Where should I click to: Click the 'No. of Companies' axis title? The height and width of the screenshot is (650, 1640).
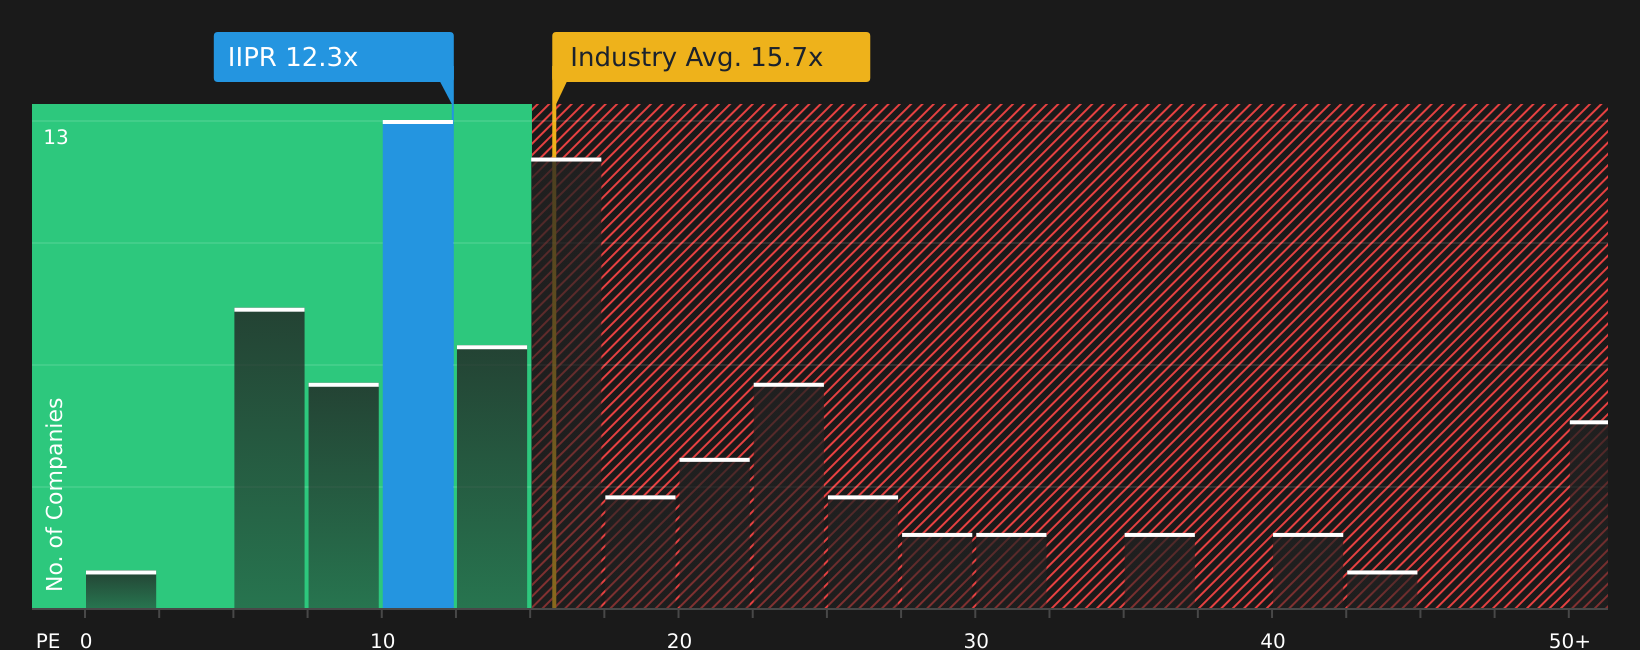(55, 494)
